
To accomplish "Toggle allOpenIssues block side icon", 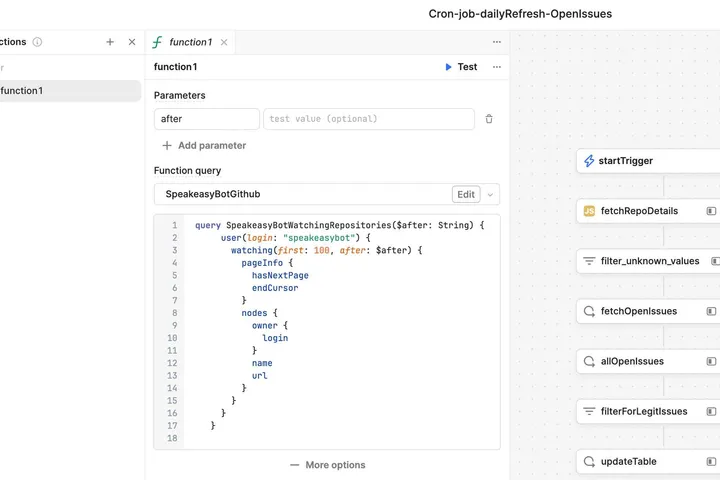I will [x=711, y=361].
